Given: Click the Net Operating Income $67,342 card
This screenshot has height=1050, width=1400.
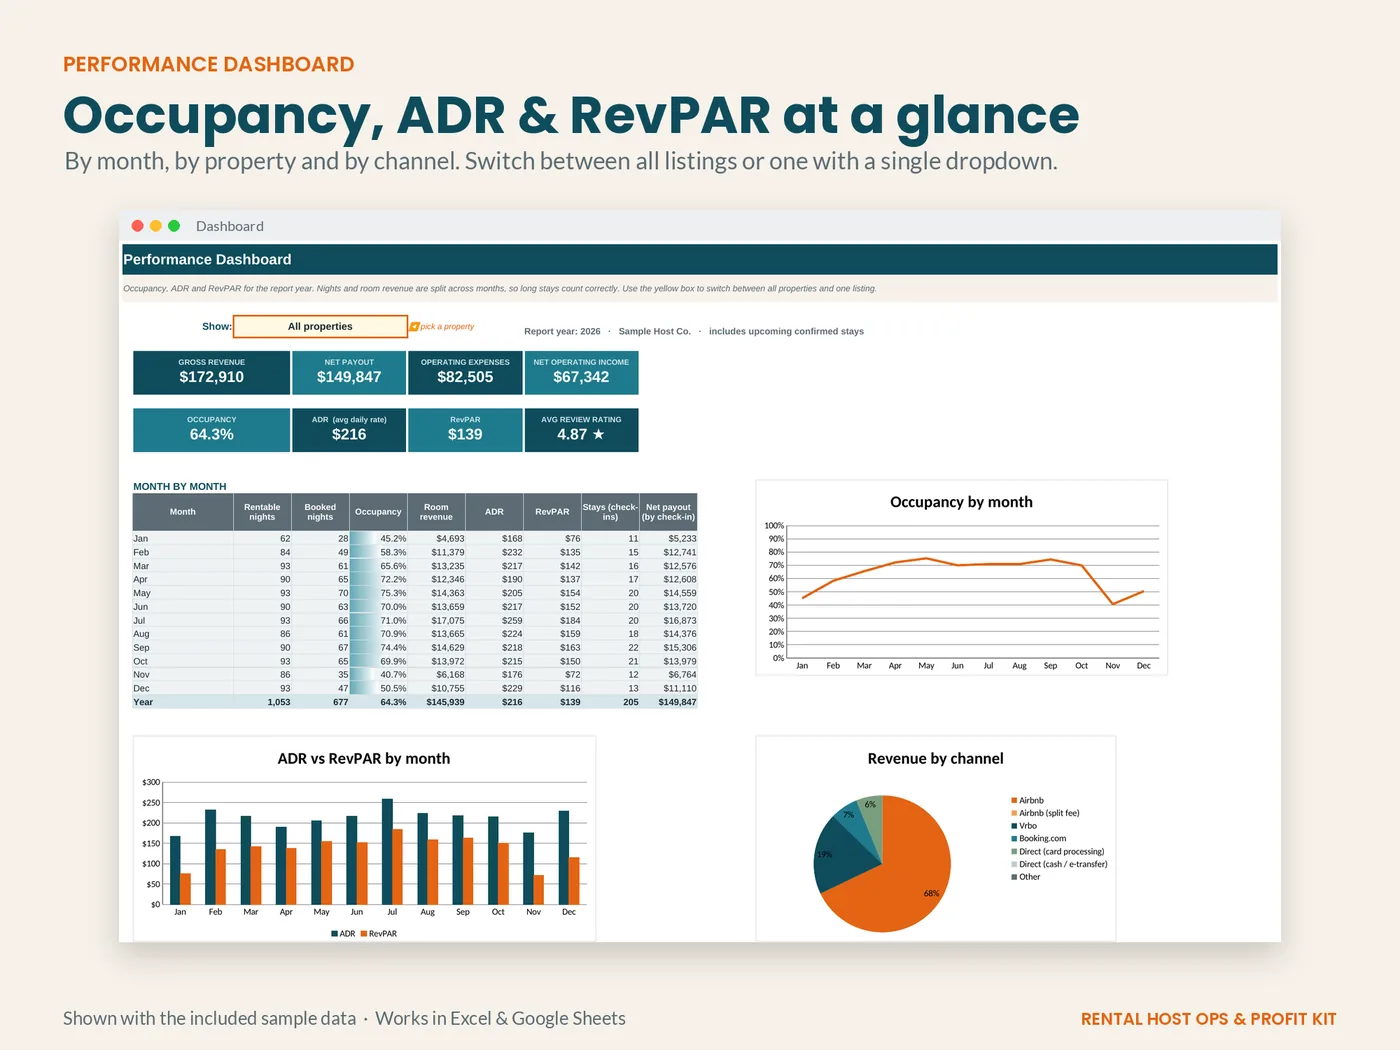Looking at the screenshot, I should [x=581, y=373].
